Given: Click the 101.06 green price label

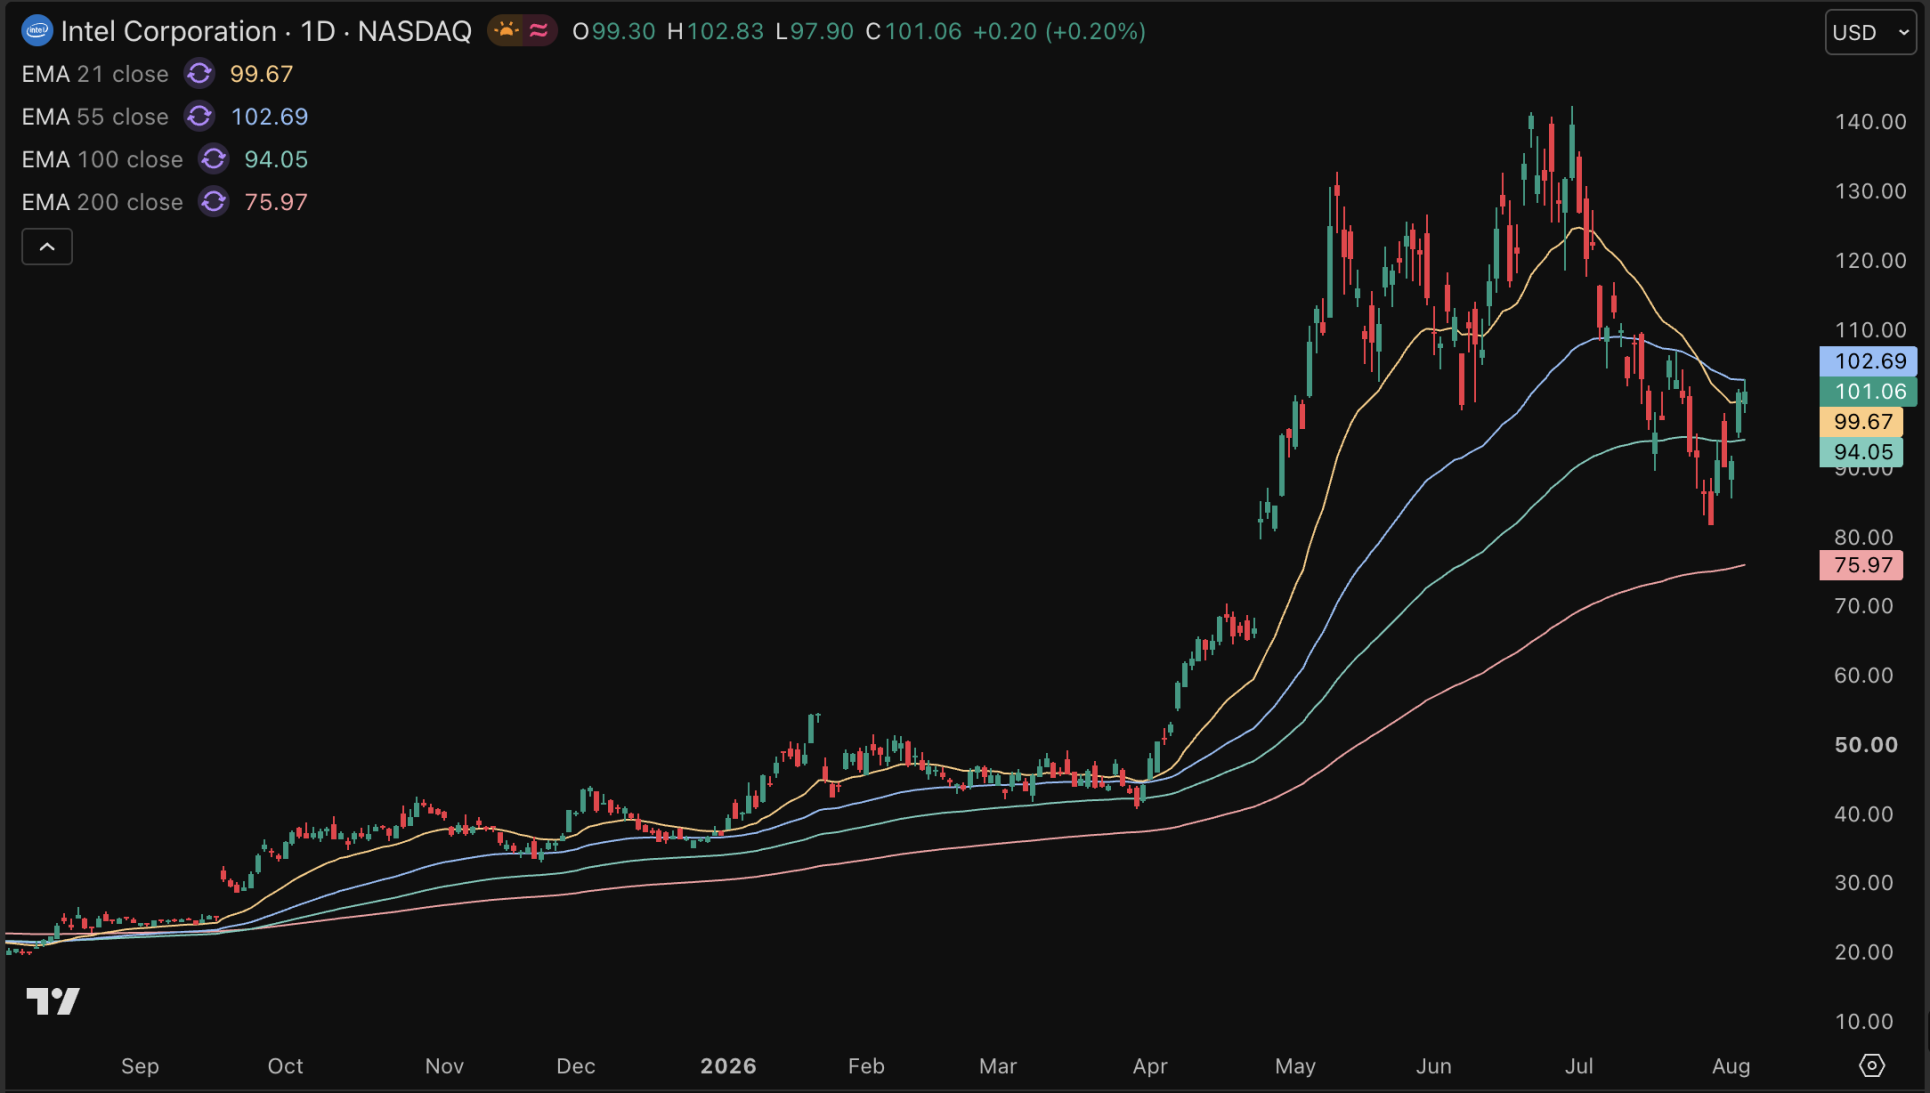Looking at the screenshot, I should coord(1868,391).
